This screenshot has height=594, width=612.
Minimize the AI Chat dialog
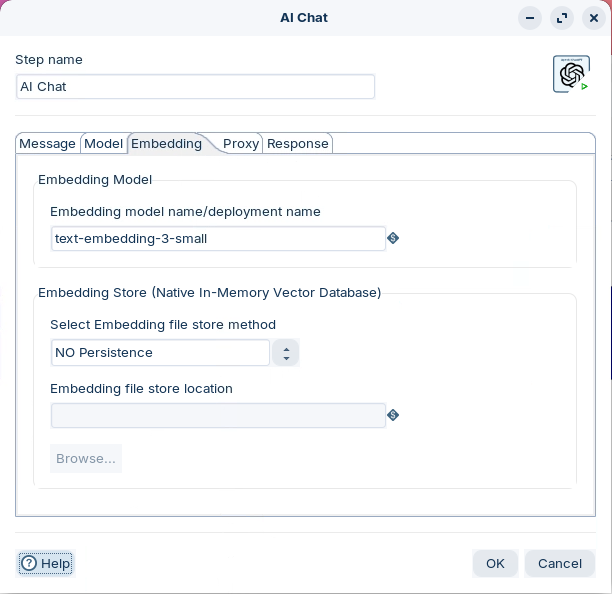coord(530,18)
